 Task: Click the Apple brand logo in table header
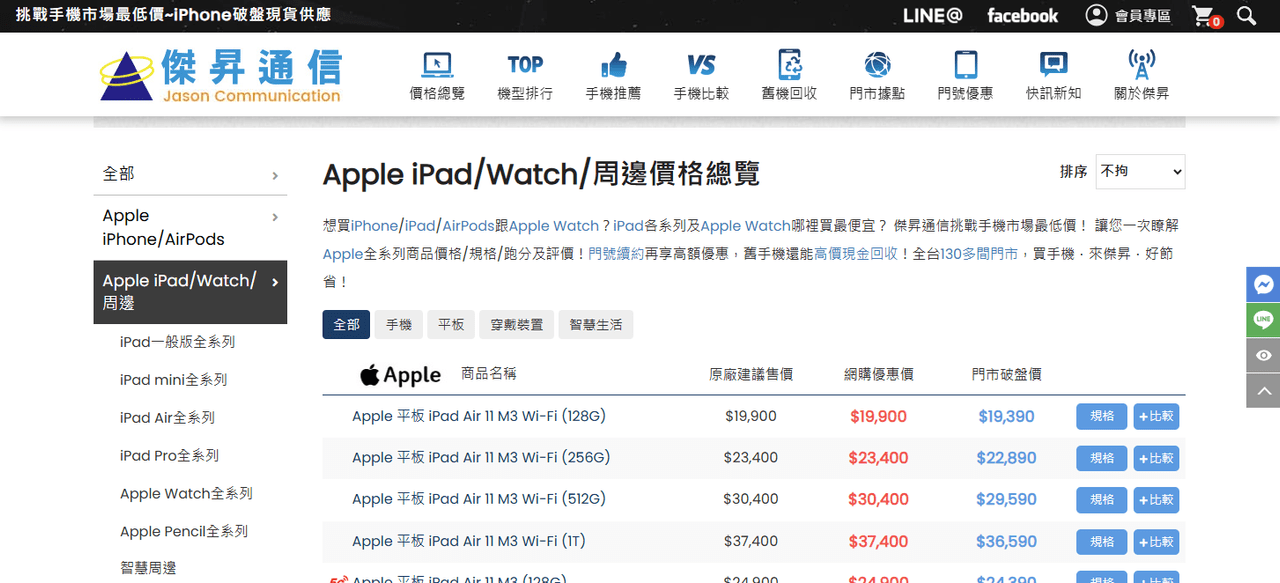click(400, 375)
